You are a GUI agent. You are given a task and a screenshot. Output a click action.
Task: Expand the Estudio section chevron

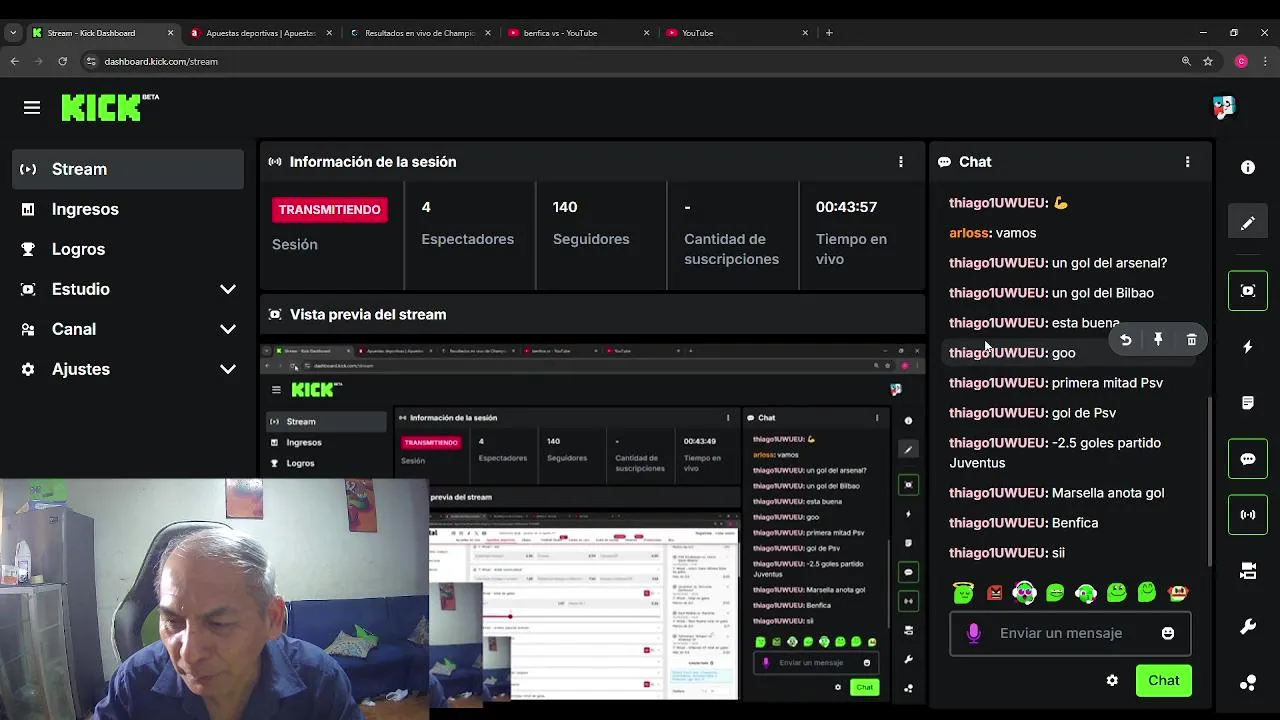coord(228,289)
